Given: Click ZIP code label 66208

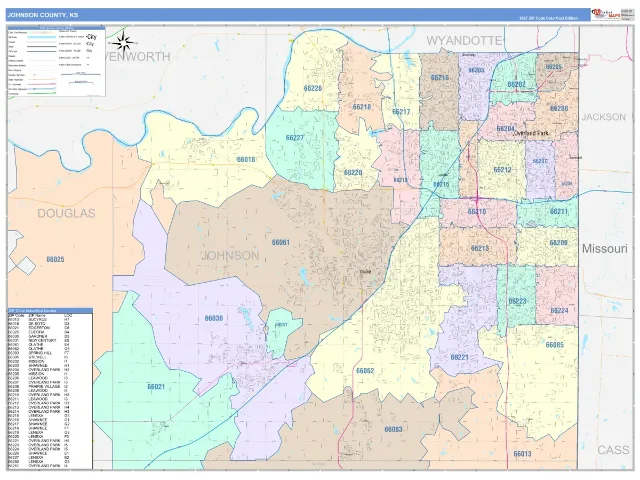Looking at the screenshot, I should point(559,109).
